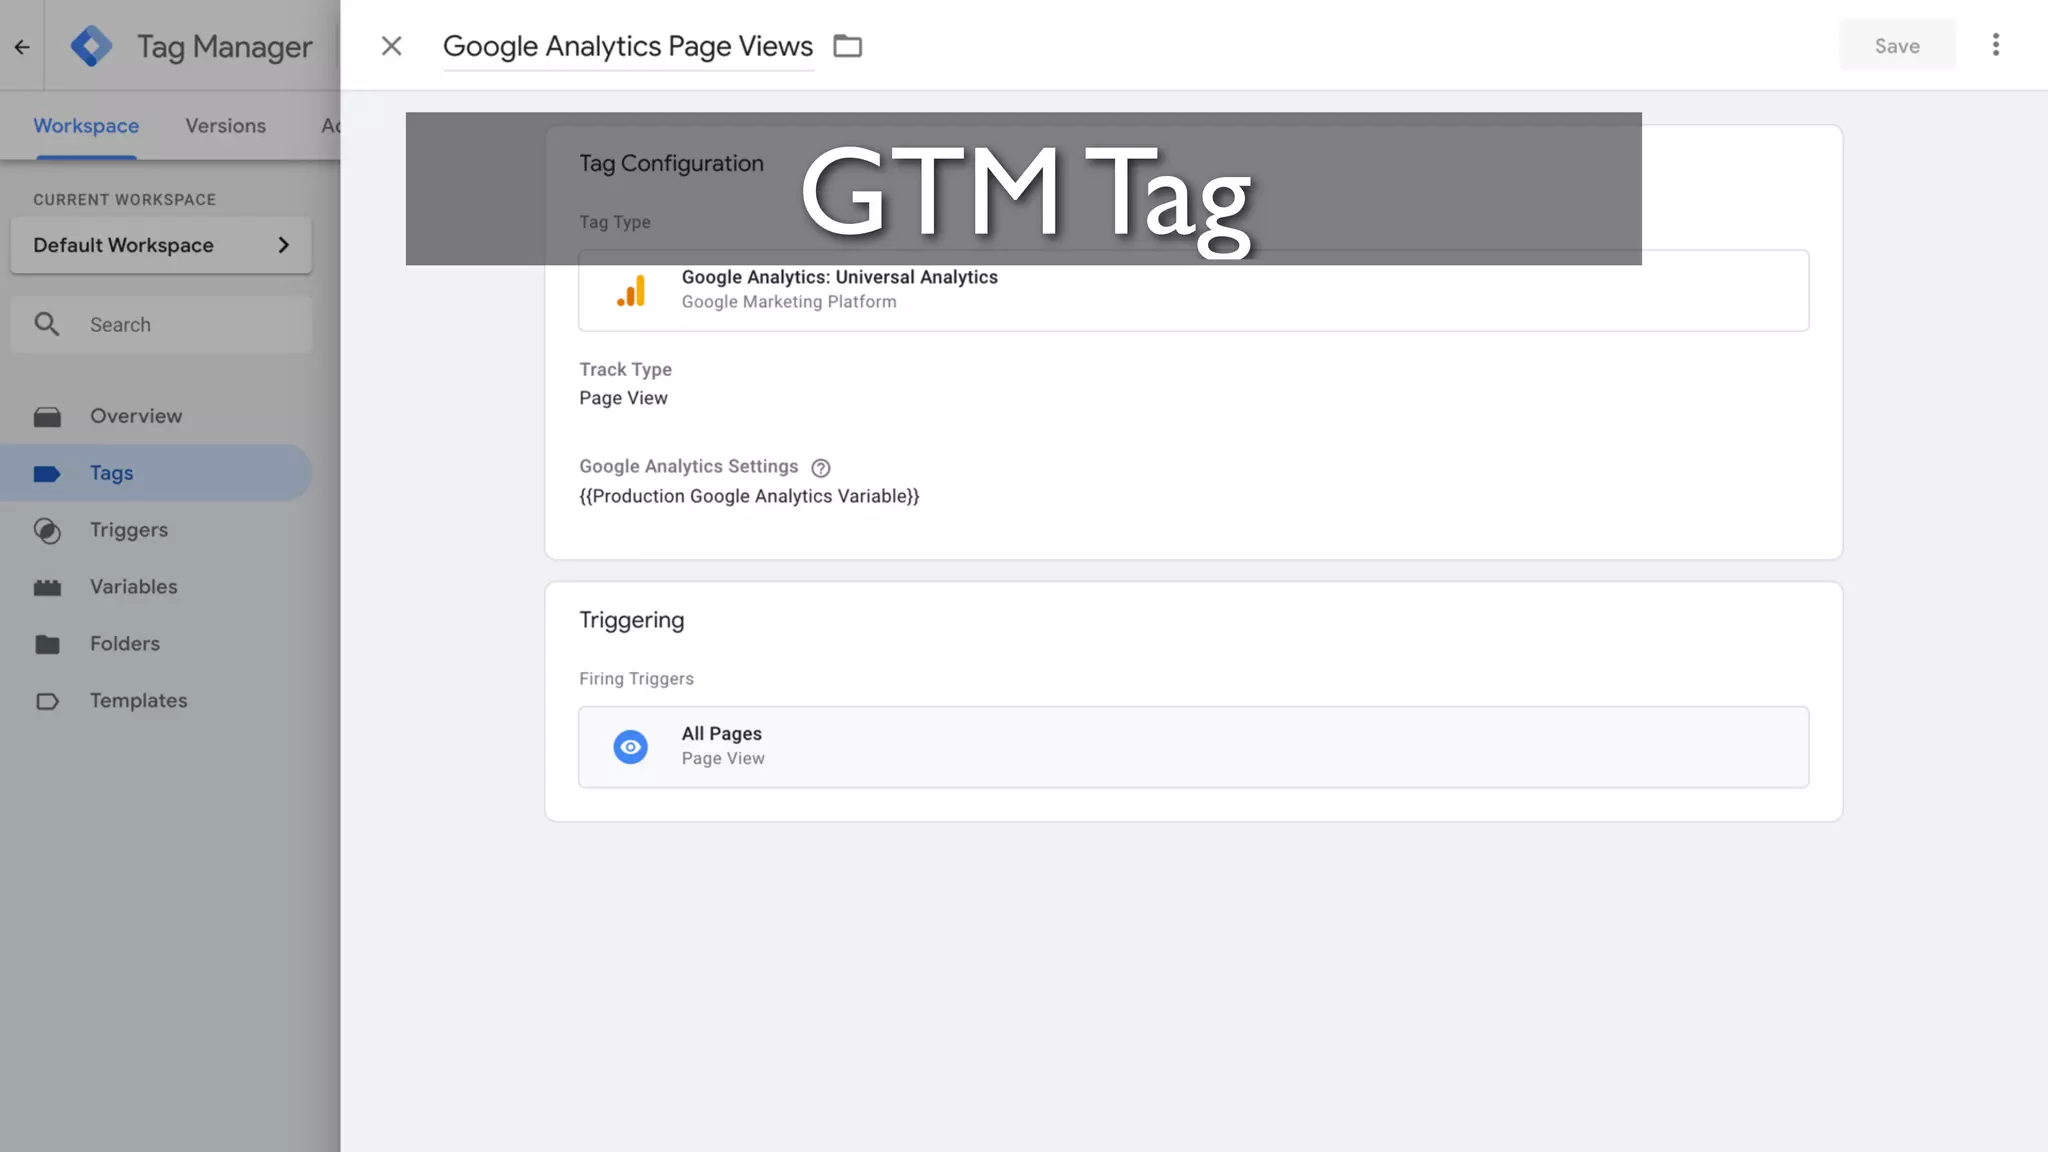Click the back arrow beside Tag Manager
Screen dimensions: 2048x1152
click(22, 46)
